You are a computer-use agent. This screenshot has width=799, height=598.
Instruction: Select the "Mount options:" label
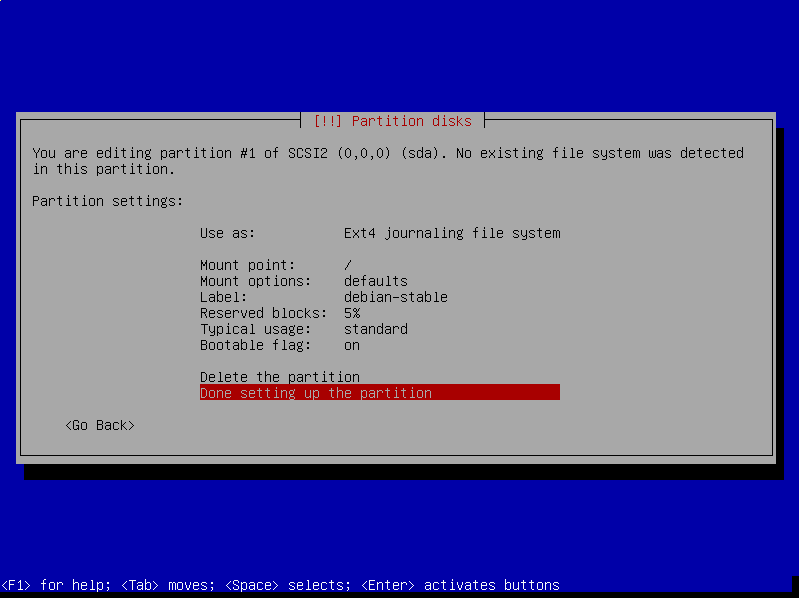255,281
